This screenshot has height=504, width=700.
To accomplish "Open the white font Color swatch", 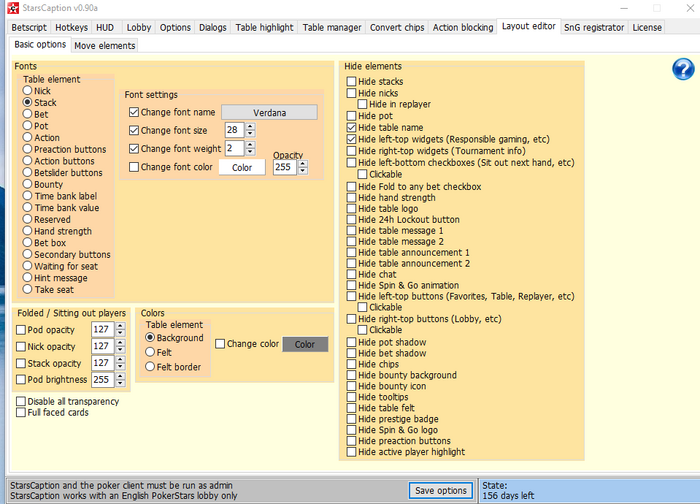I will [x=242, y=167].
